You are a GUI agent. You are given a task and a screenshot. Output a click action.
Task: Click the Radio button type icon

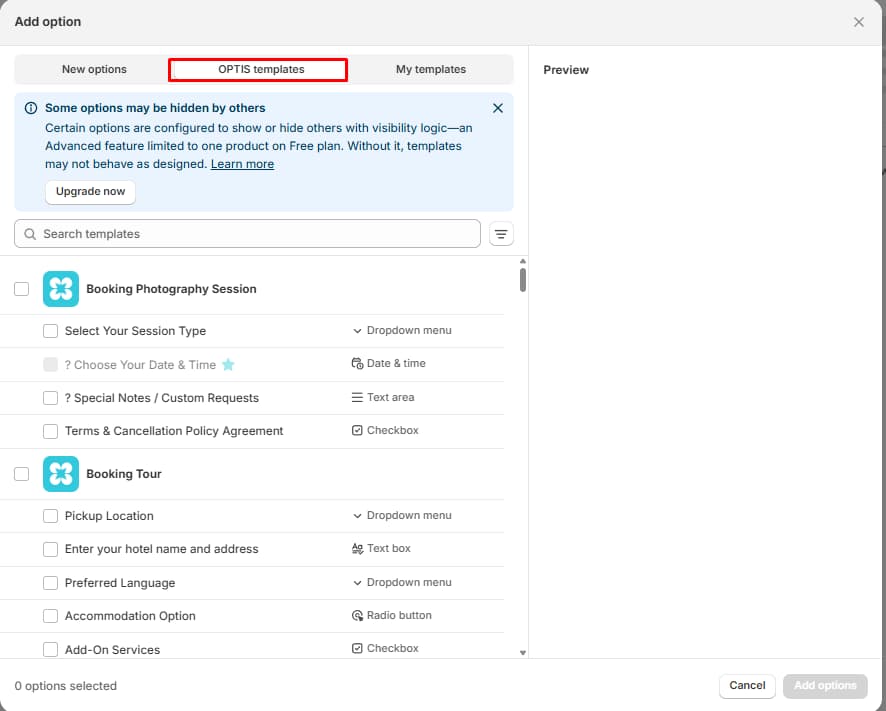coord(357,615)
